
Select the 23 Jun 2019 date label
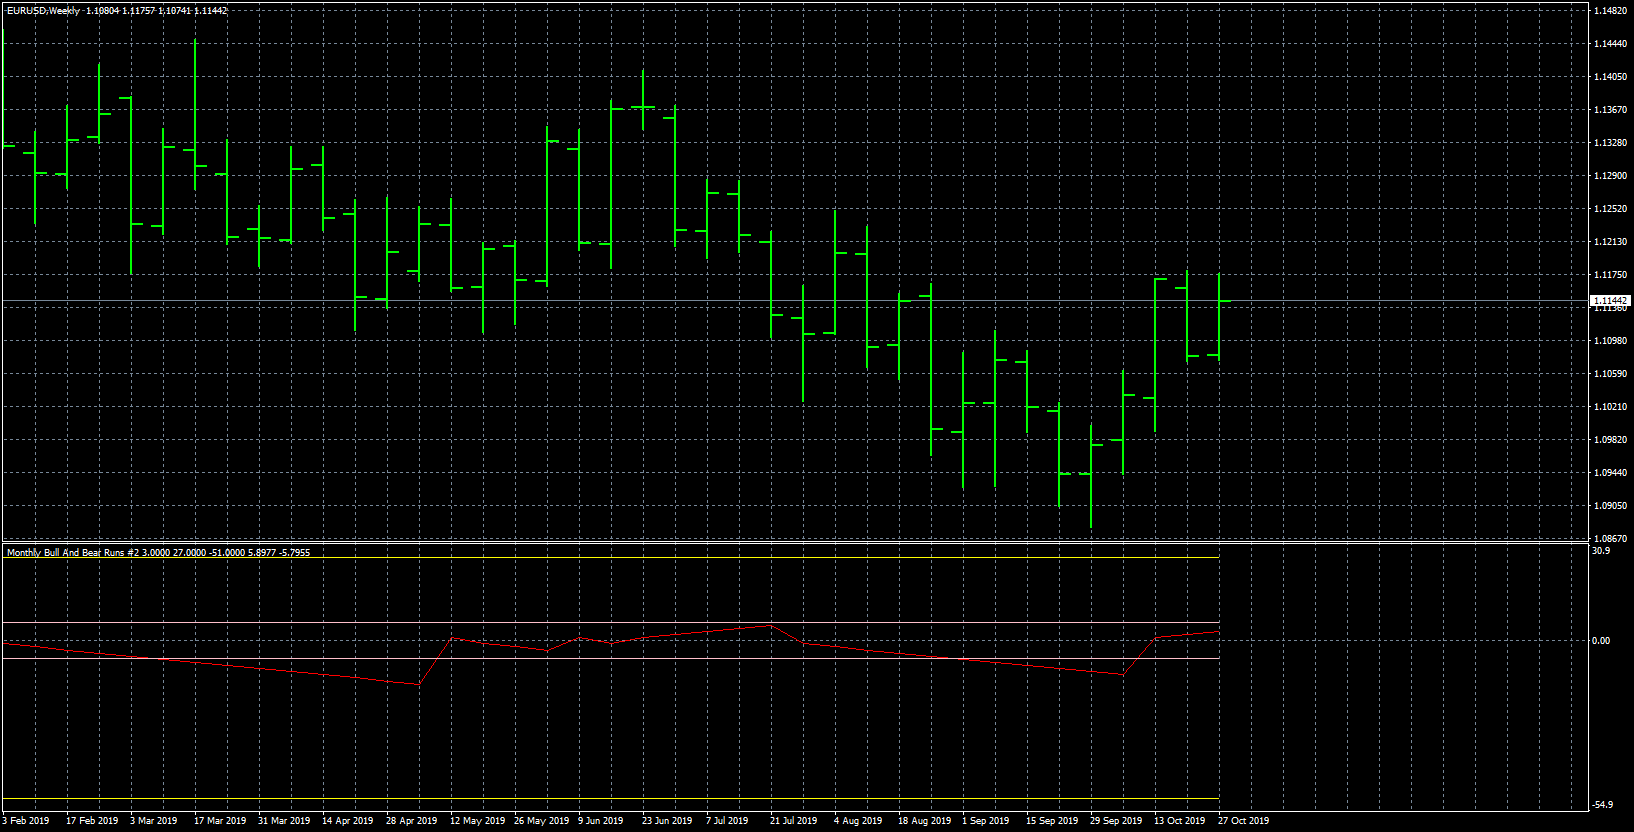click(667, 821)
